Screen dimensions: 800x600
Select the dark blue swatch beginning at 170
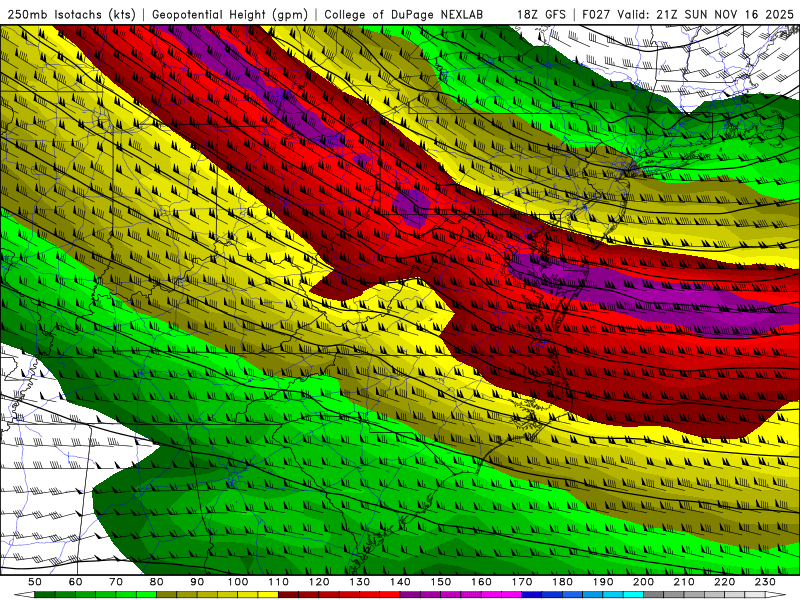pyautogui.click(x=532, y=595)
